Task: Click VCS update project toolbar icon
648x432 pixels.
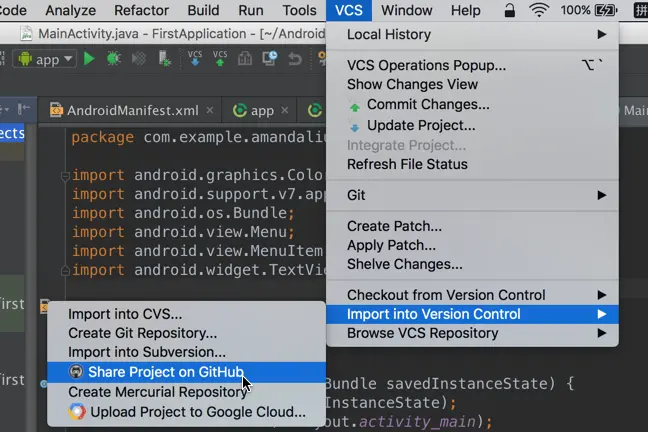Action: coord(195,58)
